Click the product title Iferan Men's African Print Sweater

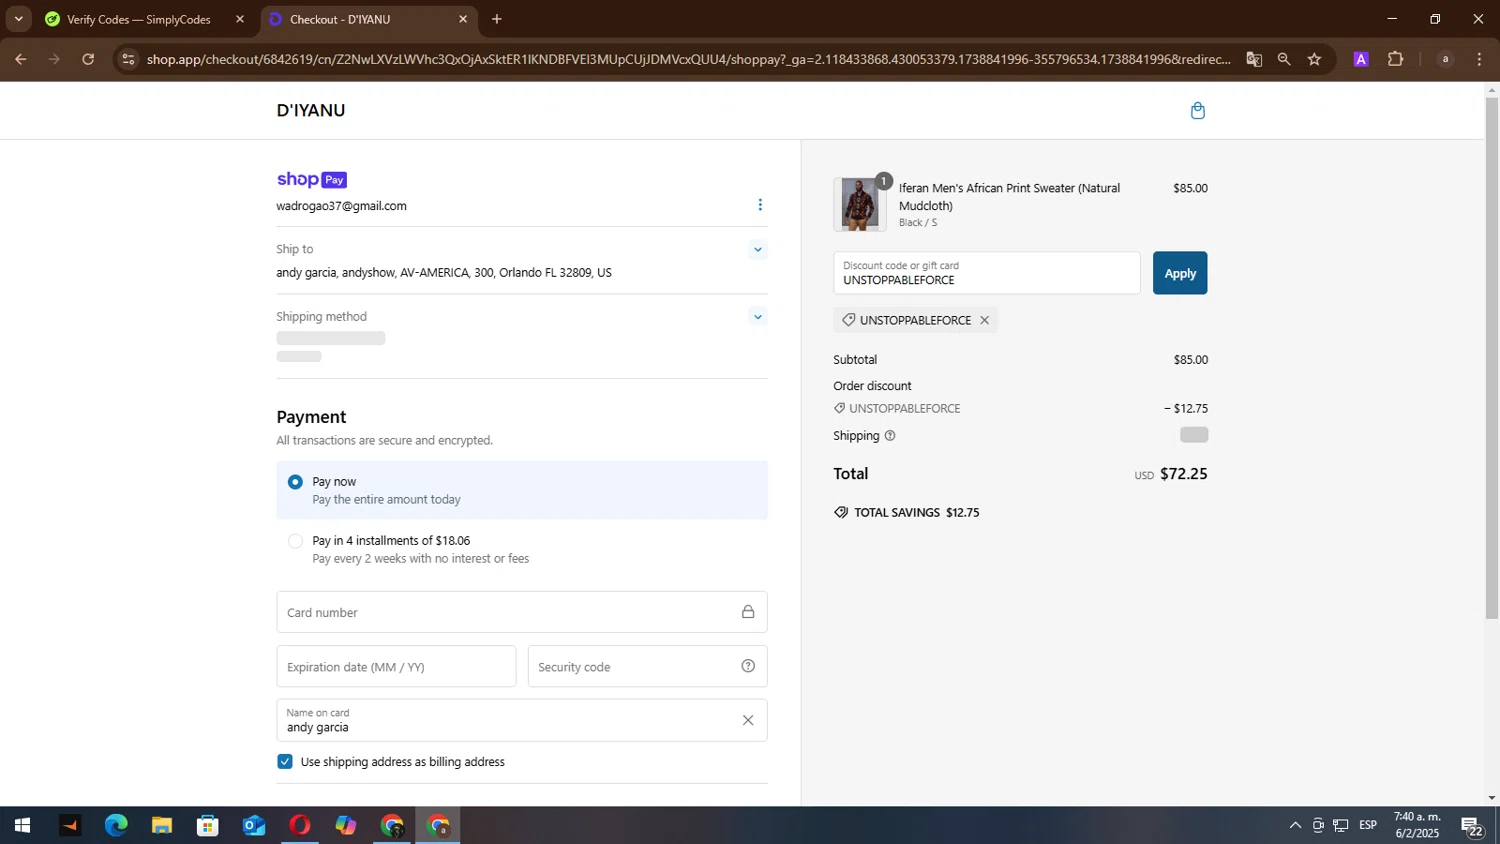1009,197
